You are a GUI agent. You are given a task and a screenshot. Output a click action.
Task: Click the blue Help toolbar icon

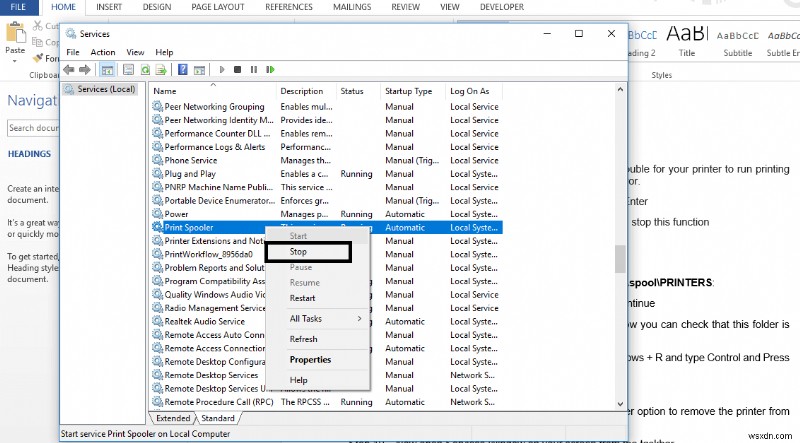coord(183,69)
